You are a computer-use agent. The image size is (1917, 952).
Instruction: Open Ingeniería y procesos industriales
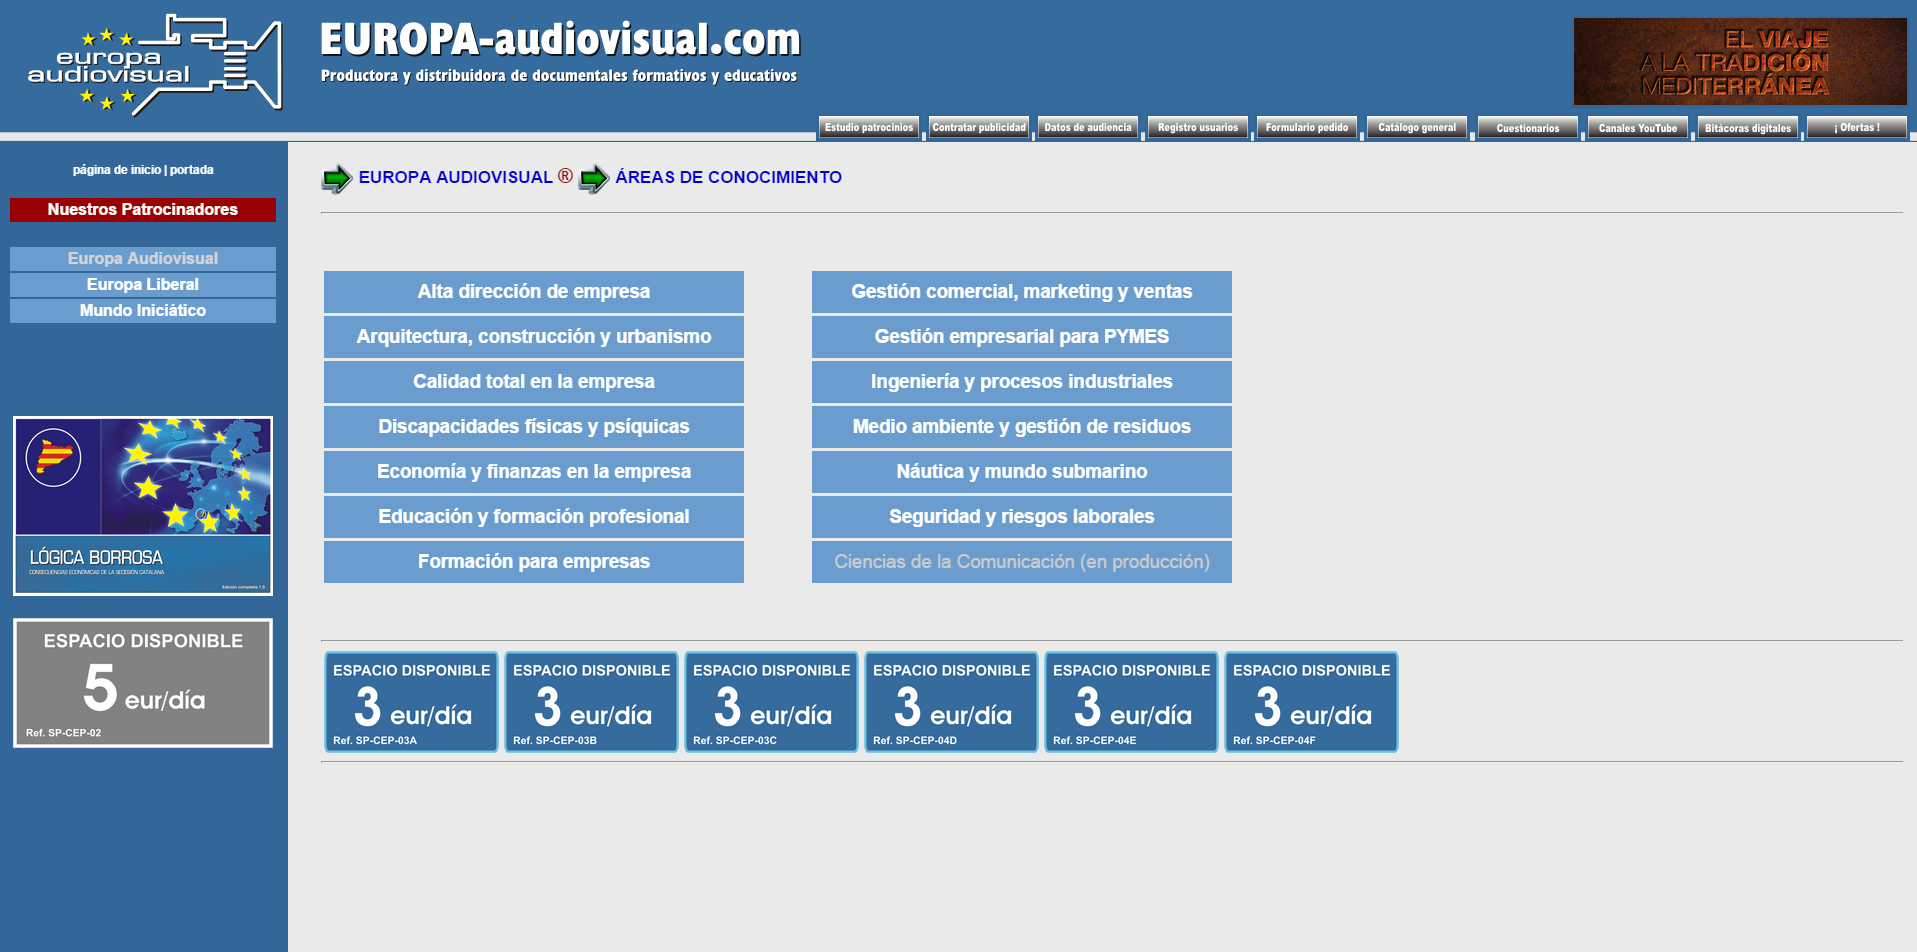click(x=1022, y=382)
